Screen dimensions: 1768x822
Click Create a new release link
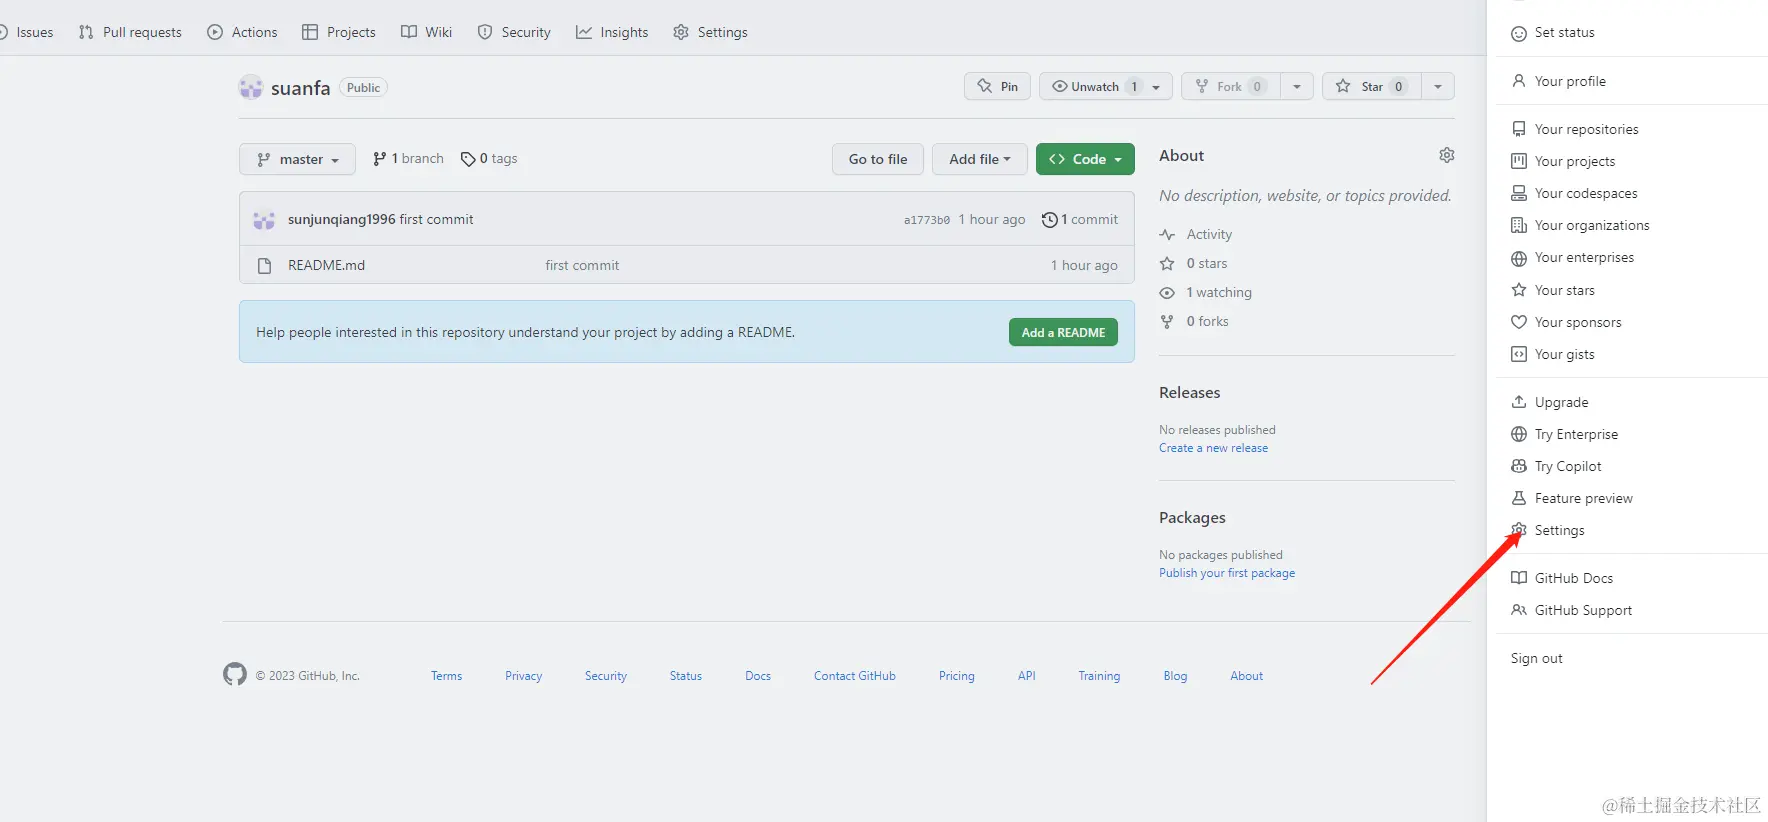point(1213,448)
